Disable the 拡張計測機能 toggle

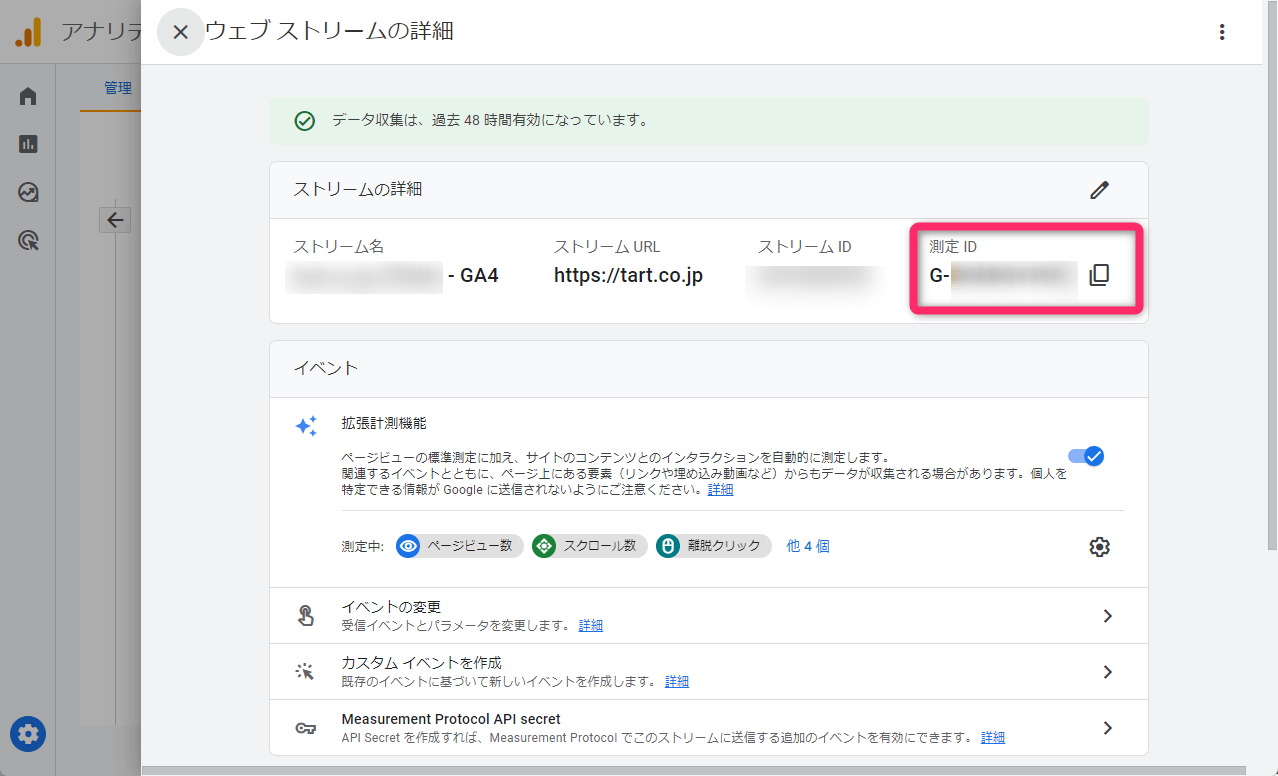1084,456
